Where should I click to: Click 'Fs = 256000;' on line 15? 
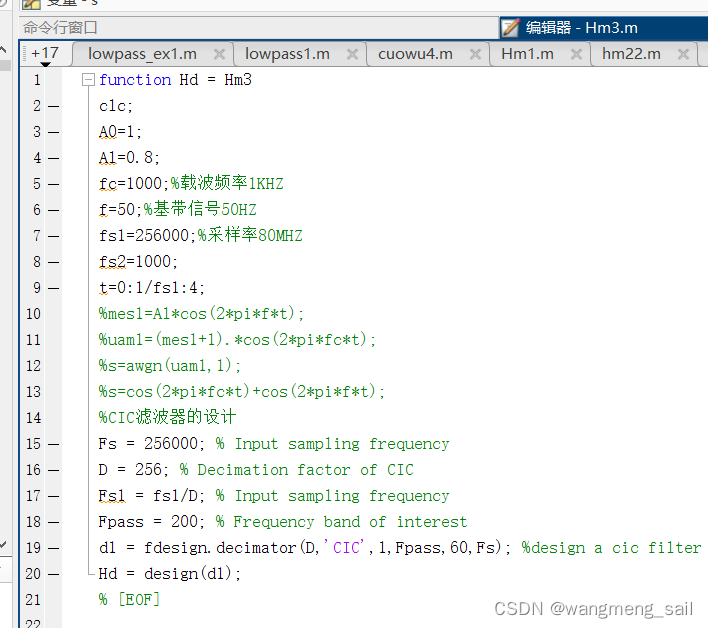pos(152,444)
